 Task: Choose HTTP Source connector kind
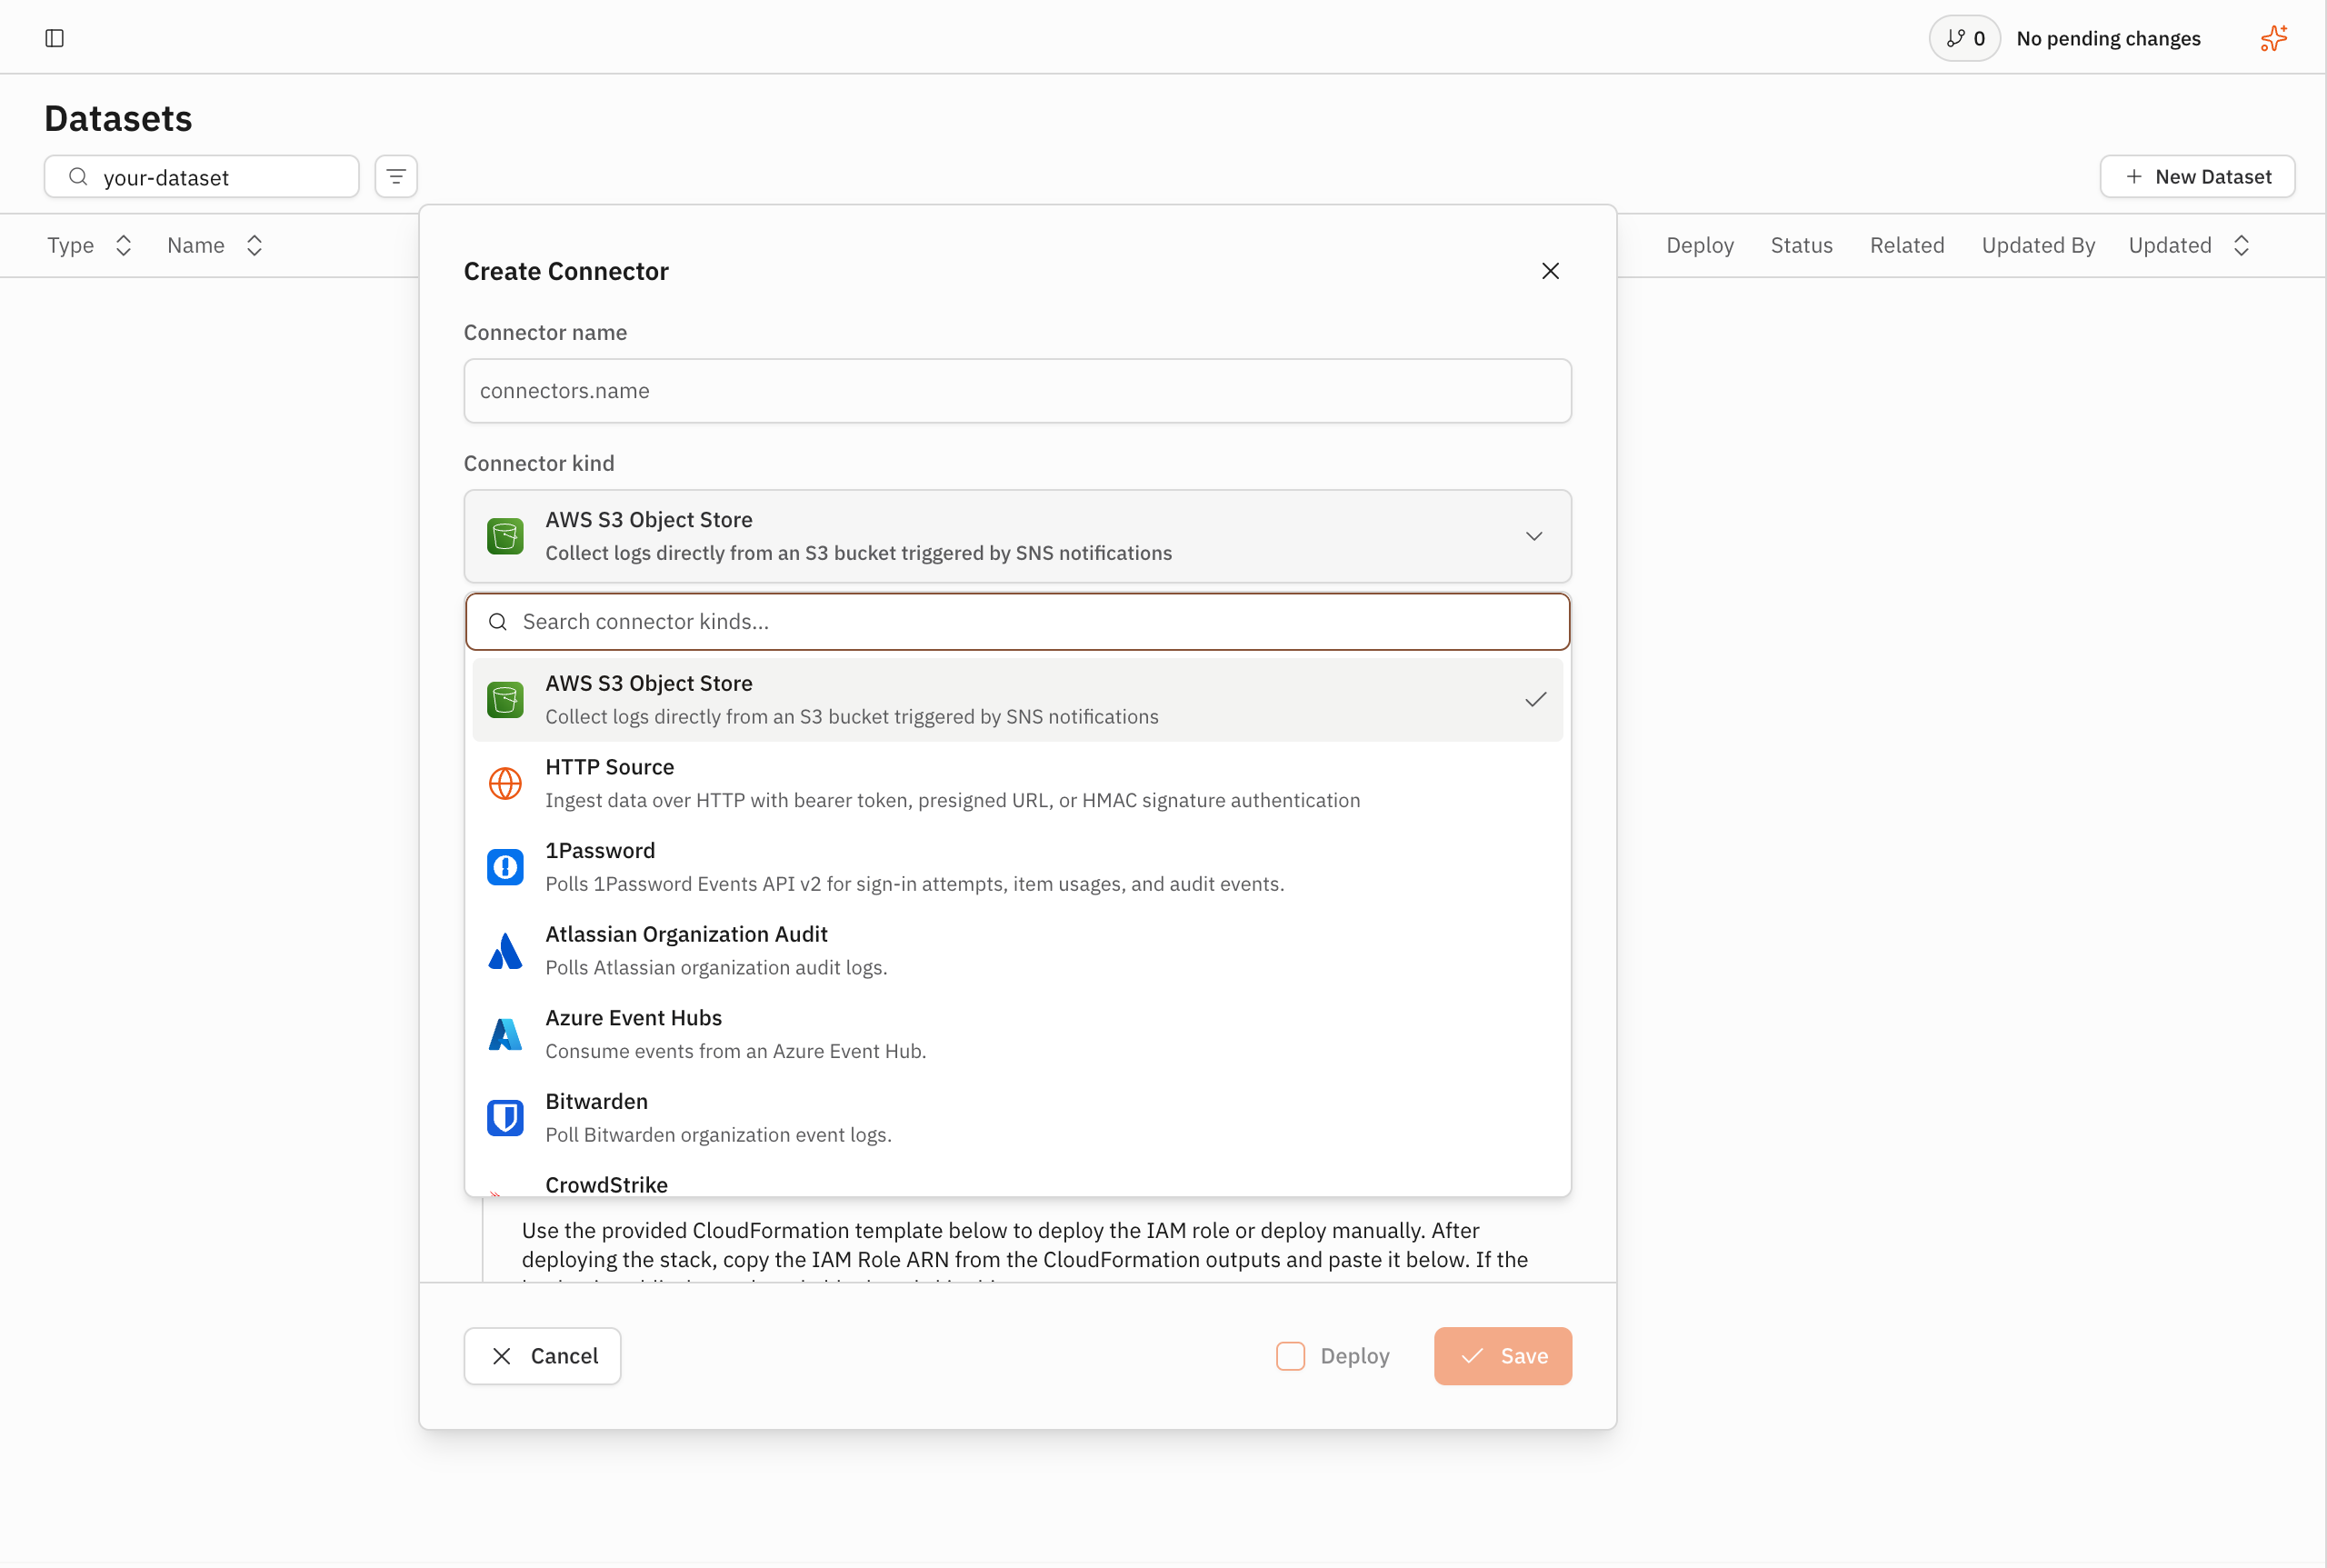1017,783
